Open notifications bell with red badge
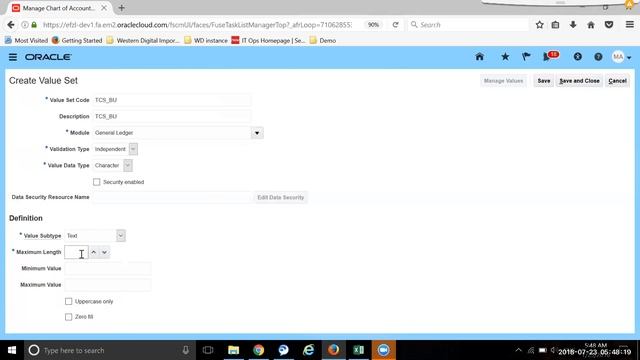 click(550, 56)
